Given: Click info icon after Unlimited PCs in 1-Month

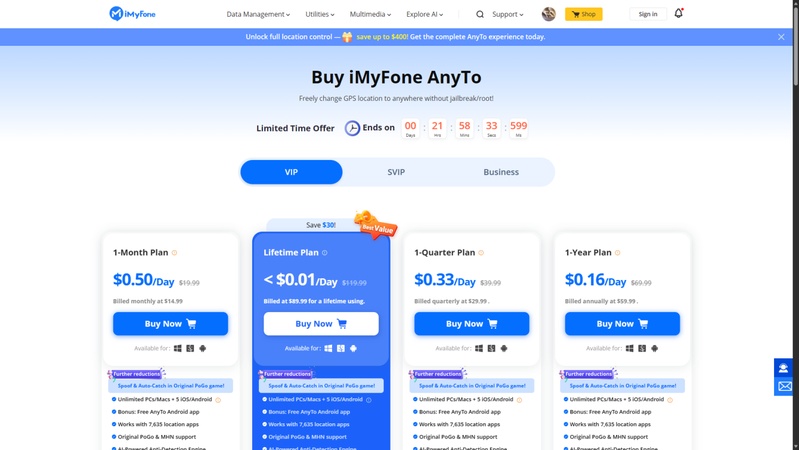Looking at the screenshot, I should pyautogui.click(x=218, y=400).
